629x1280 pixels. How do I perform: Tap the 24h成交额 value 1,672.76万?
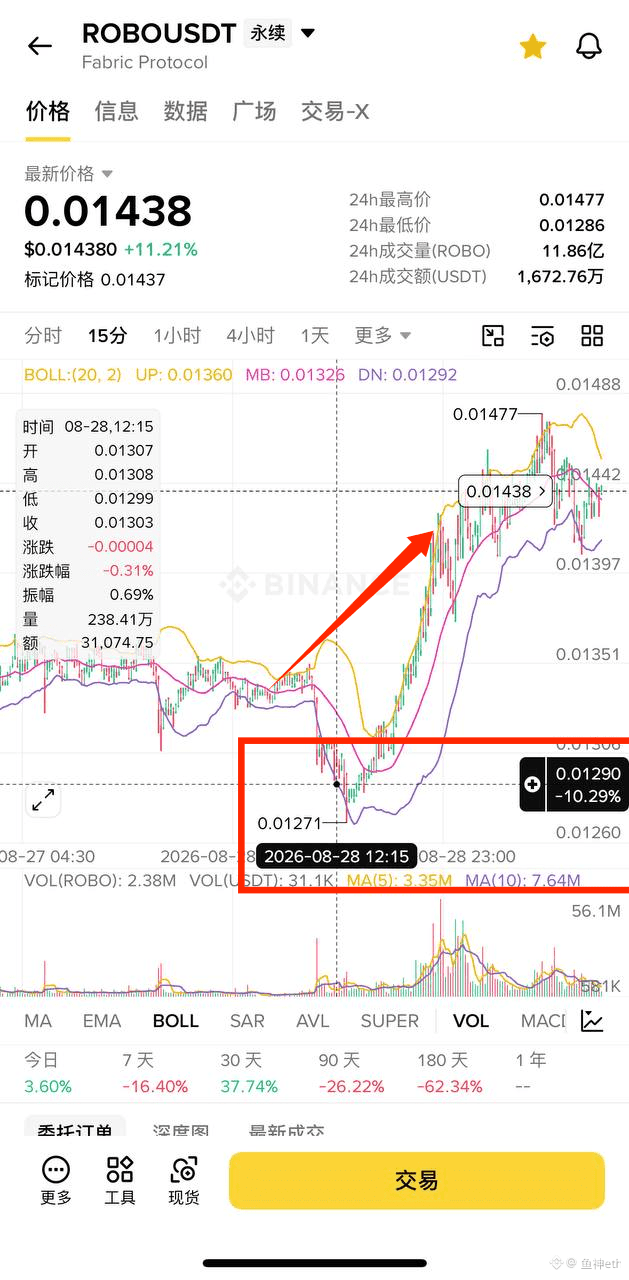(x=561, y=277)
